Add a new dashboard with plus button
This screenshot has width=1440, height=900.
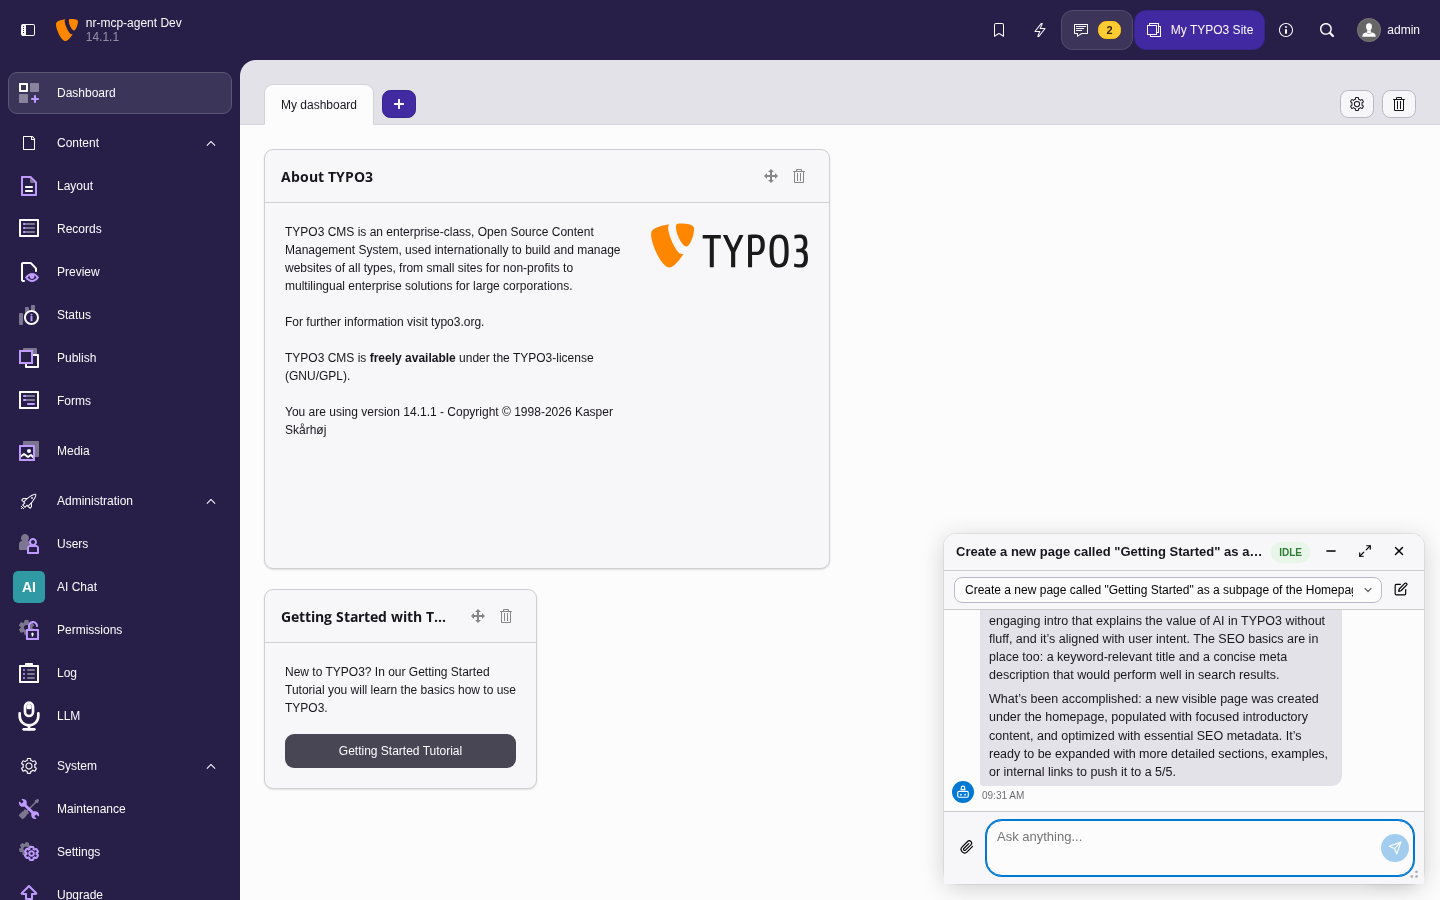click(399, 104)
